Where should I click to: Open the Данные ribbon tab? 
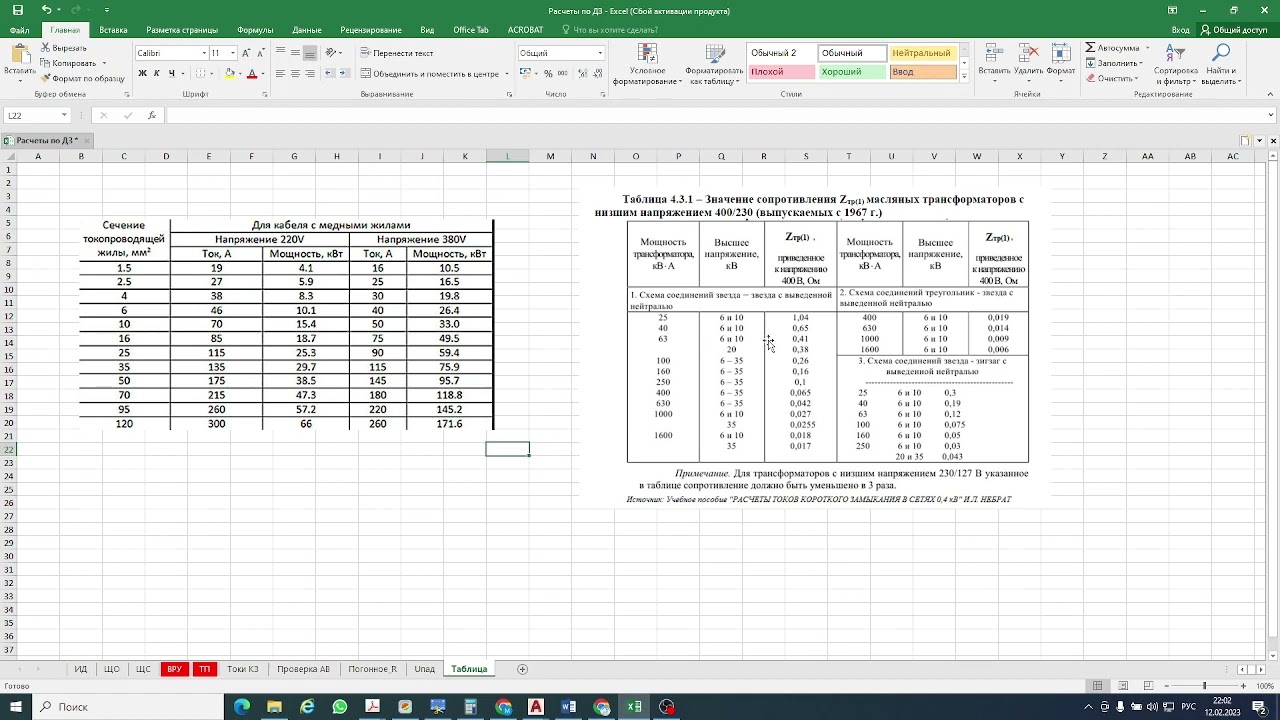[x=307, y=30]
